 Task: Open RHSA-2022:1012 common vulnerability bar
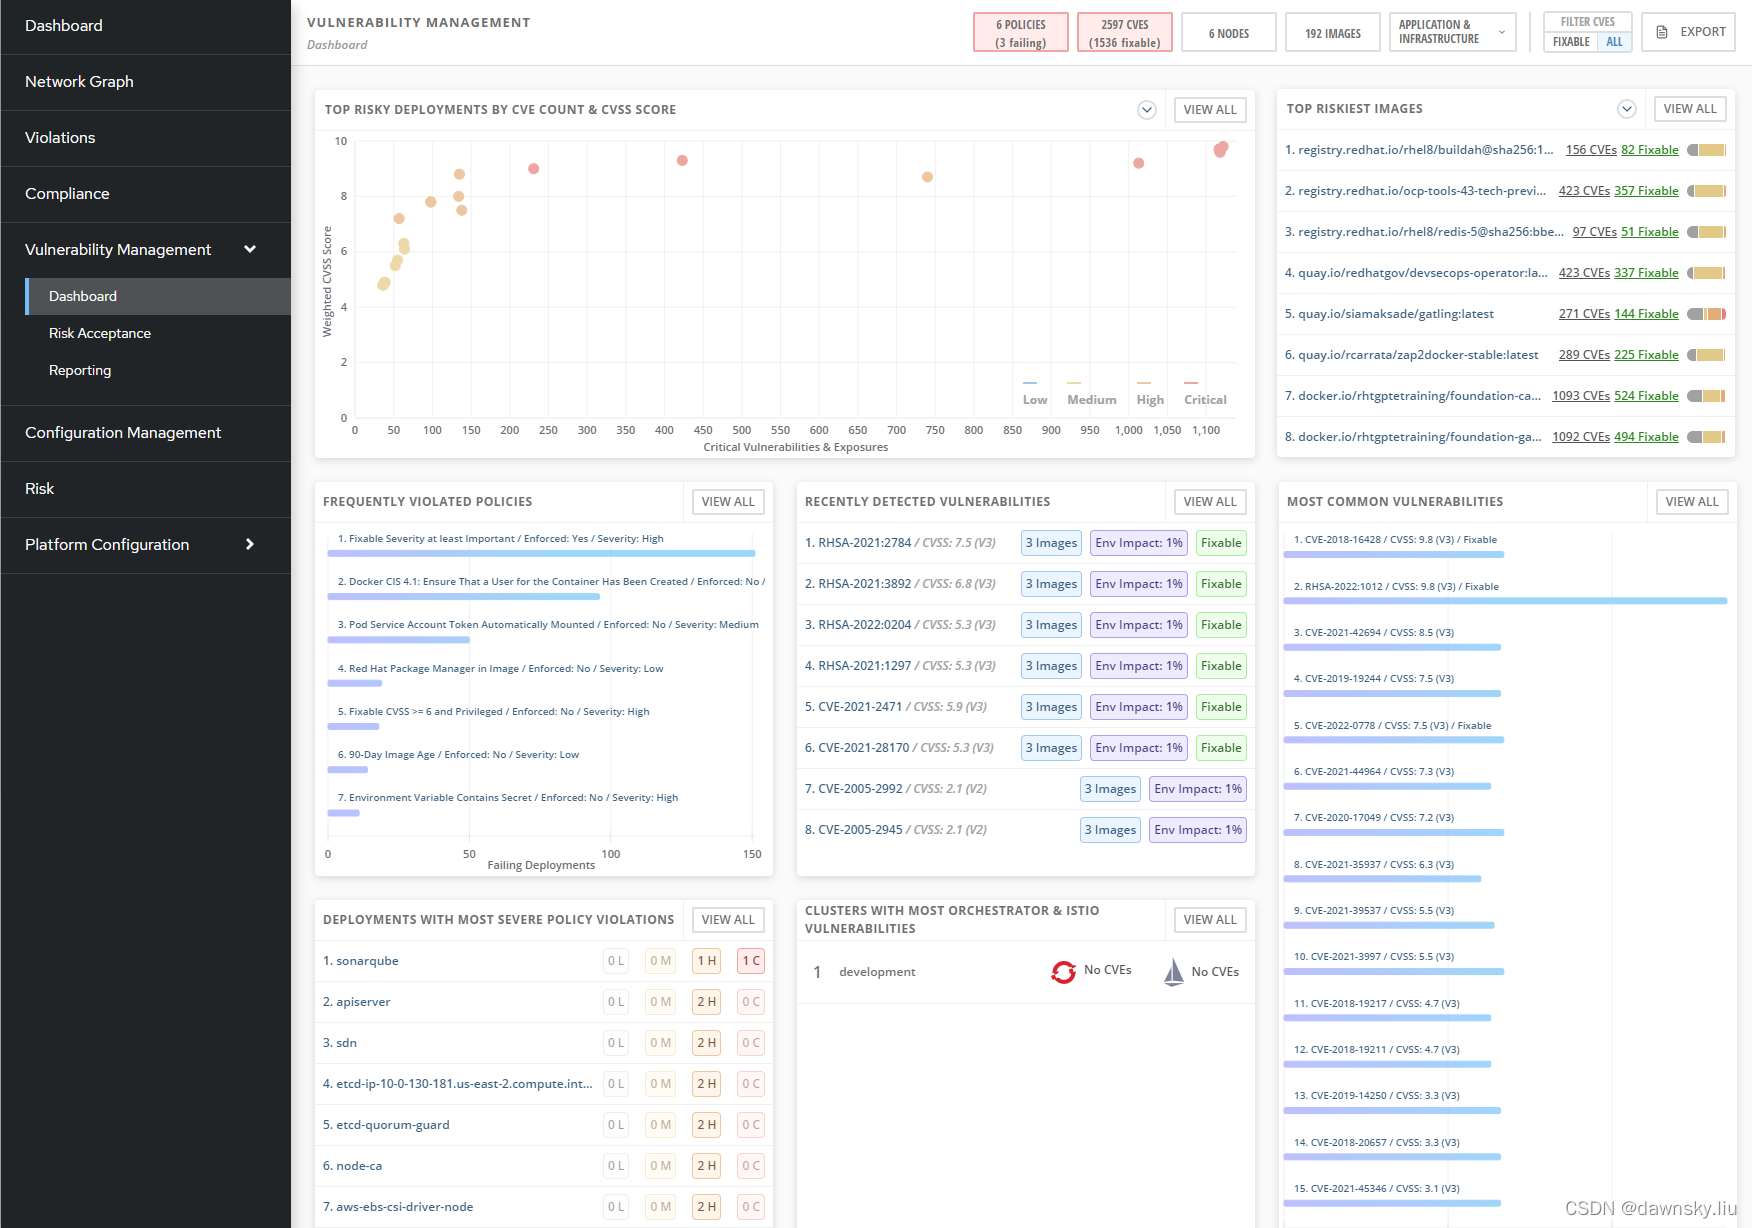coord(1505,601)
